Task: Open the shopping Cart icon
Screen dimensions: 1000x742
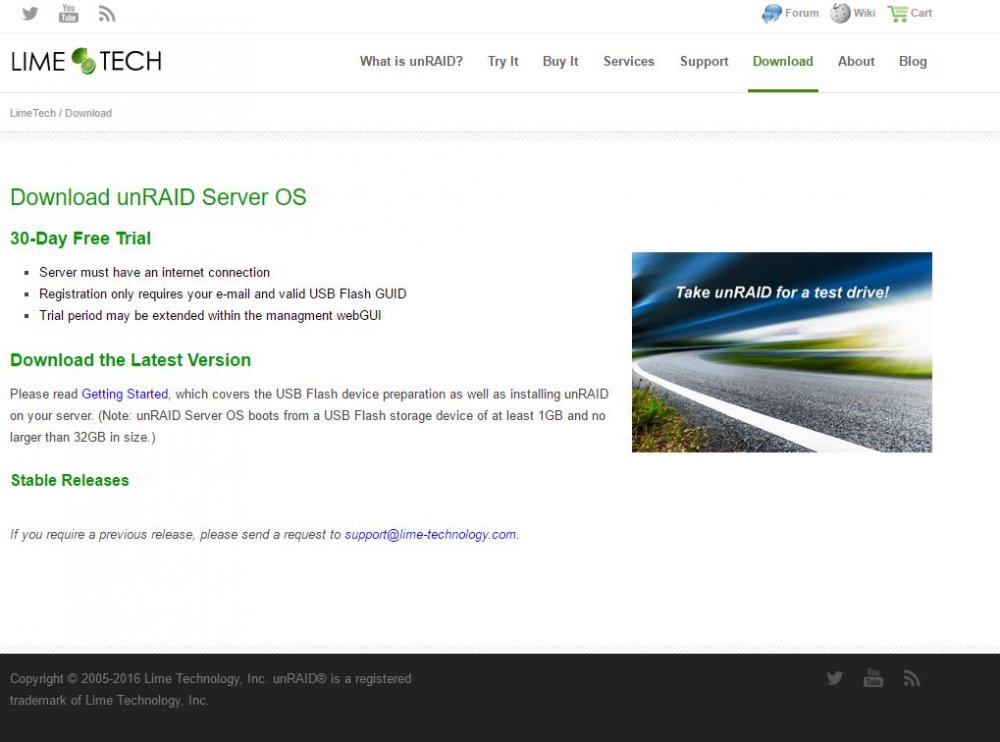Action: click(x=897, y=13)
